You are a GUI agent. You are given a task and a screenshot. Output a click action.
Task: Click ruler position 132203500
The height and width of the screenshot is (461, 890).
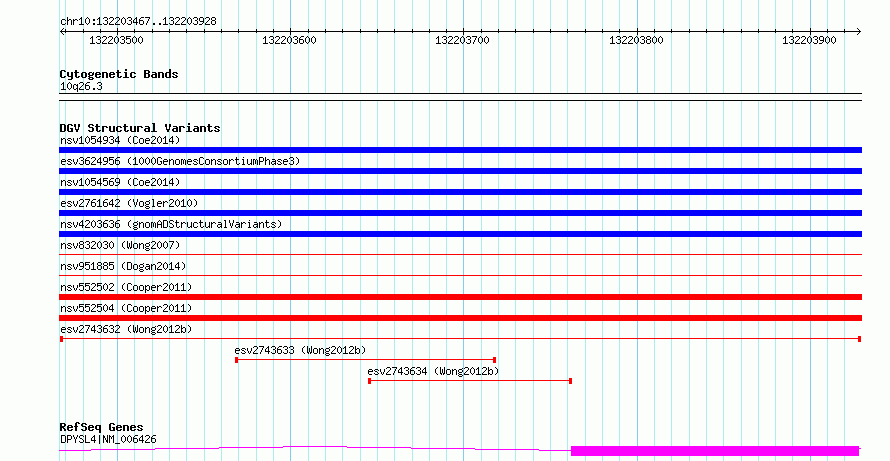[116, 40]
